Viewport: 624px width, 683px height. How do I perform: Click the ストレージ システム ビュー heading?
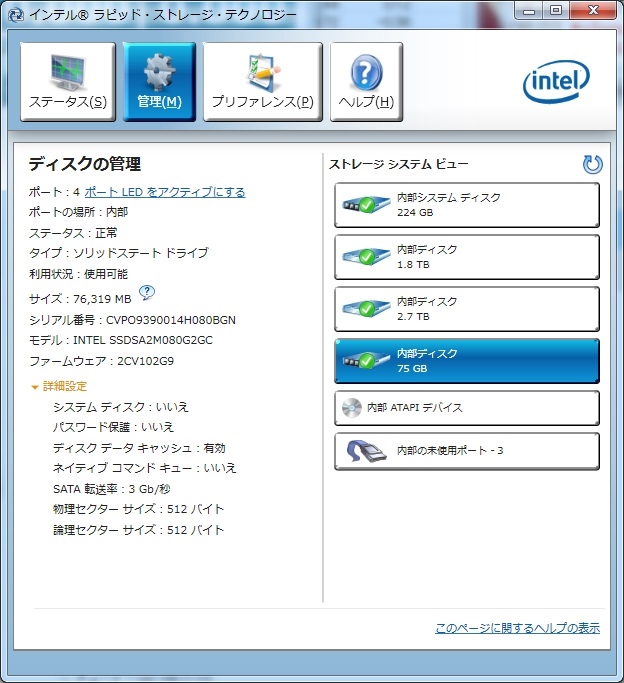(x=398, y=165)
